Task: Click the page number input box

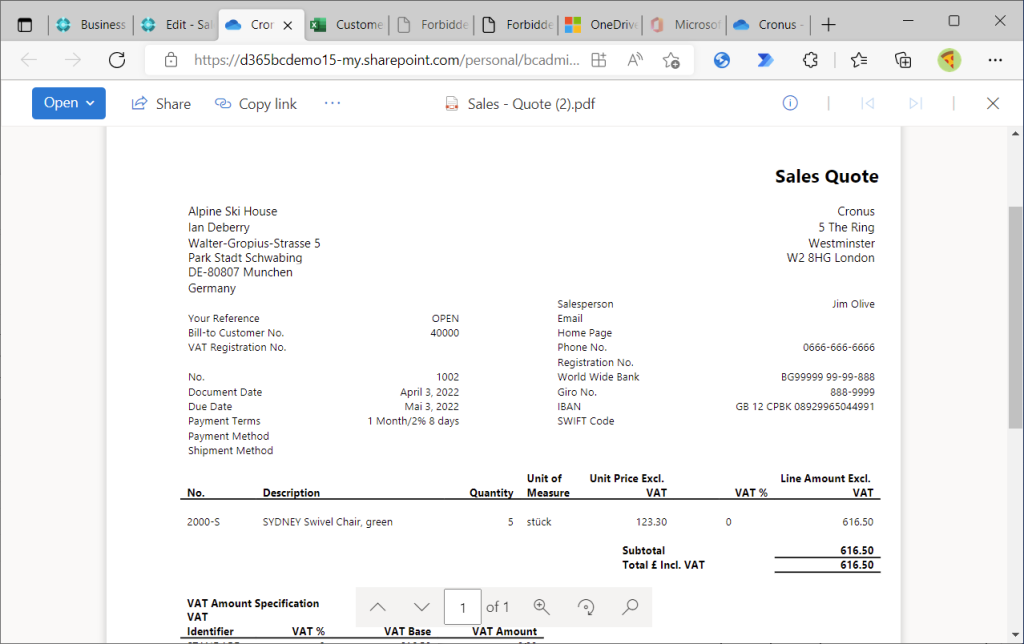Action: (462, 607)
